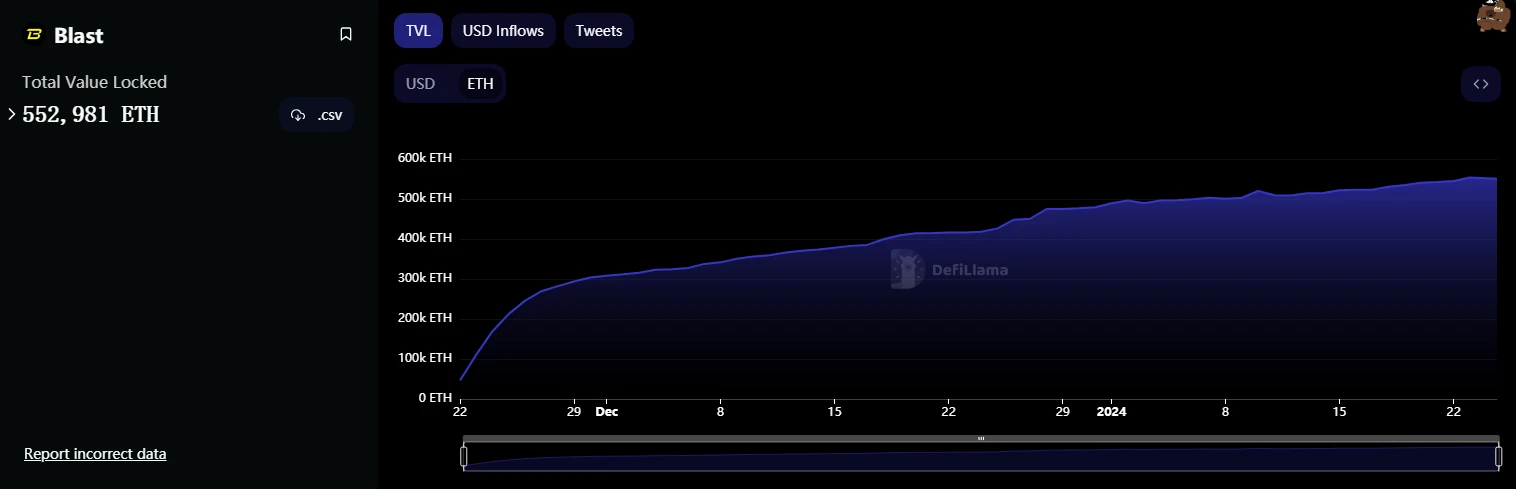The image size is (1516, 489).
Task: Click the Dec label on x-axis
Action: [x=607, y=411]
